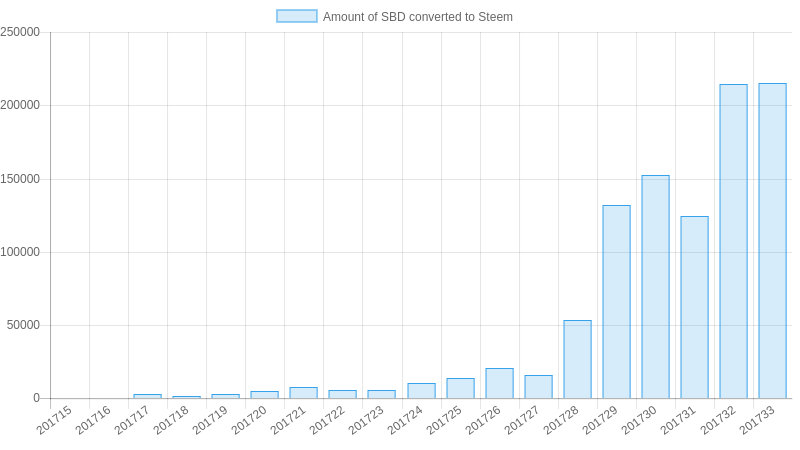Select the bar for week 201726
The width and height of the screenshot is (800, 450).
499,383
